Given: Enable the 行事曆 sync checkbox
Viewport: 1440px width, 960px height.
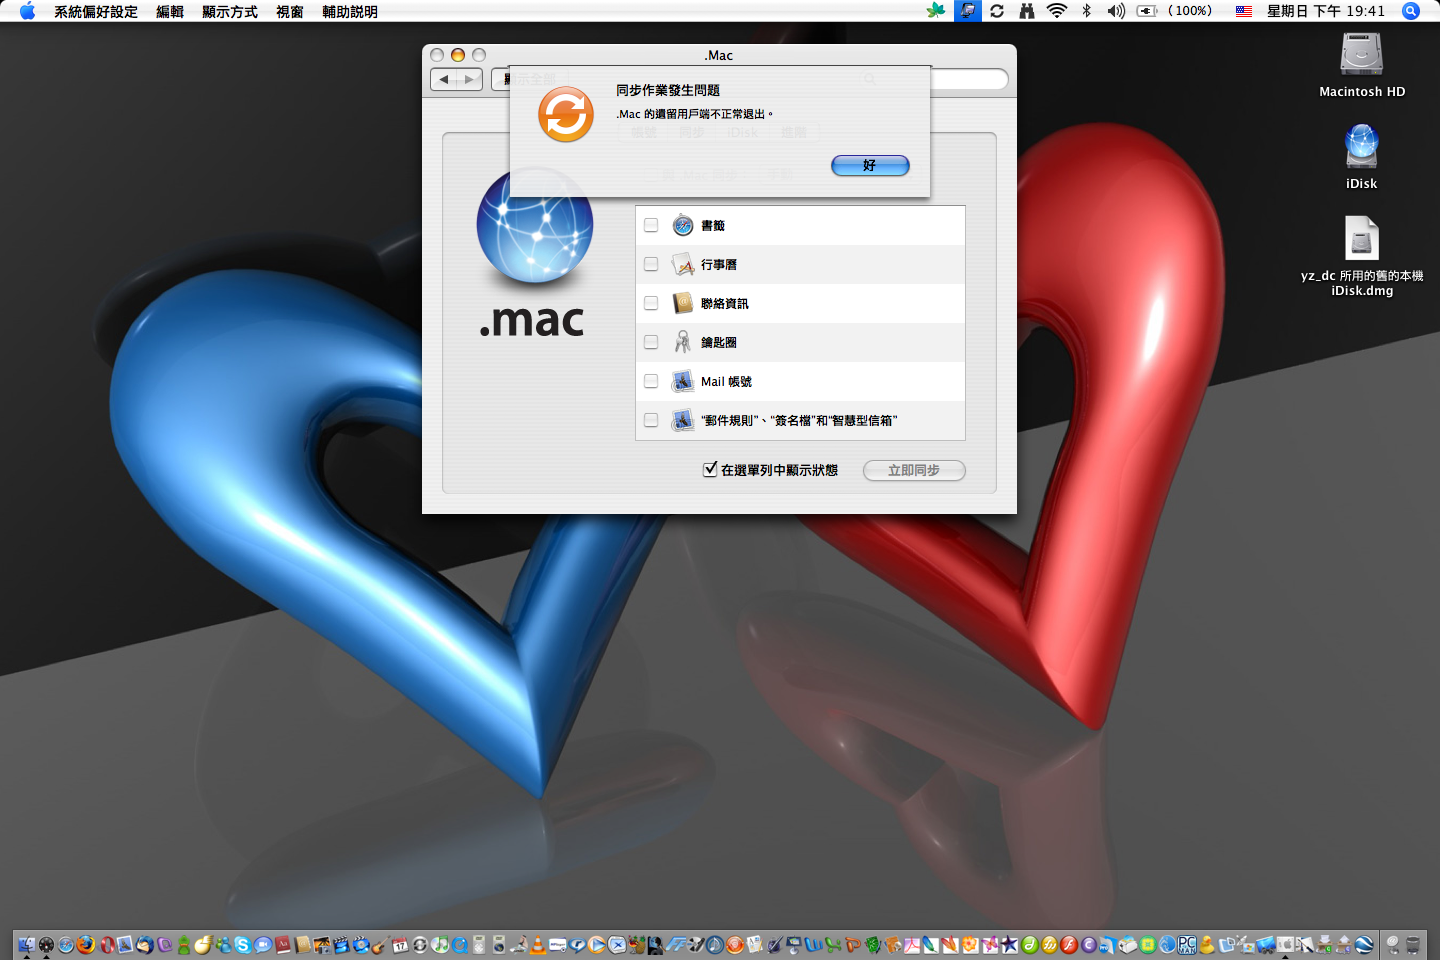Looking at the screenshot, I should tap(651, 264).
